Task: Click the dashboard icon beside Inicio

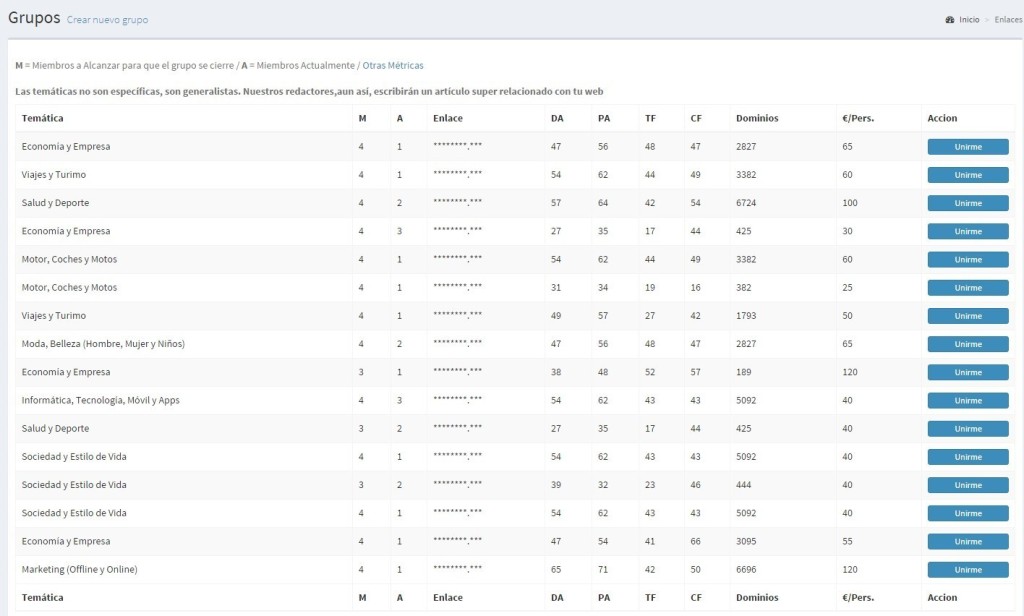Action: click(x=950, y=20)
